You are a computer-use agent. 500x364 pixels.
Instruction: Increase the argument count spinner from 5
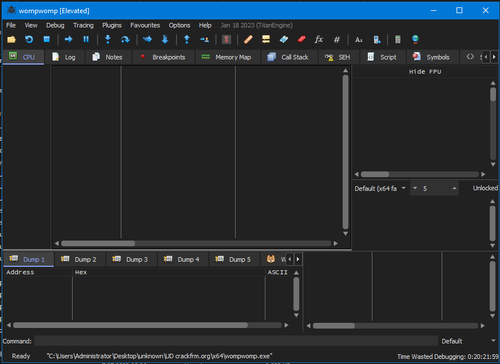[x=454, y=188]
